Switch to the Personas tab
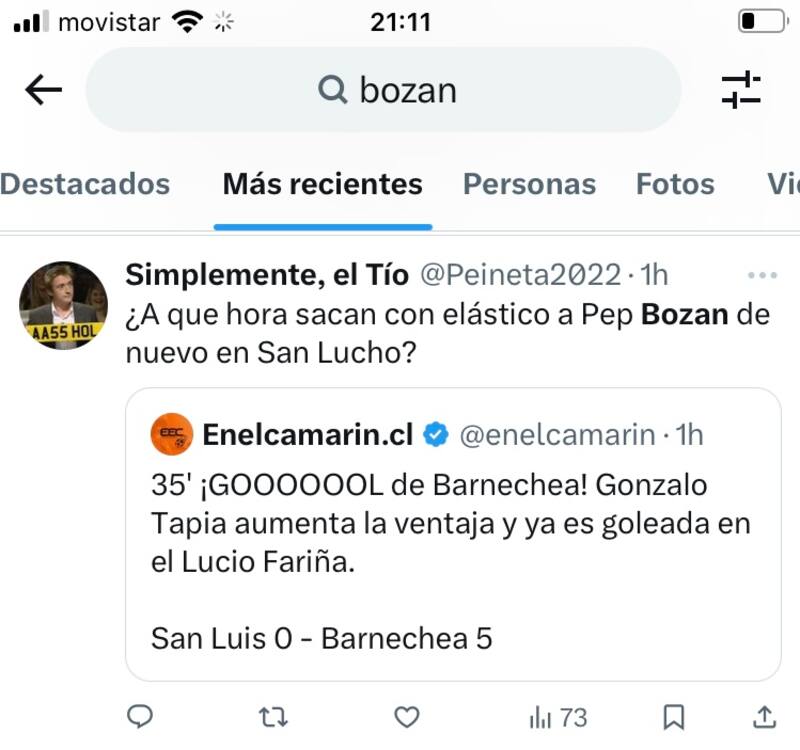 (529, 184)
